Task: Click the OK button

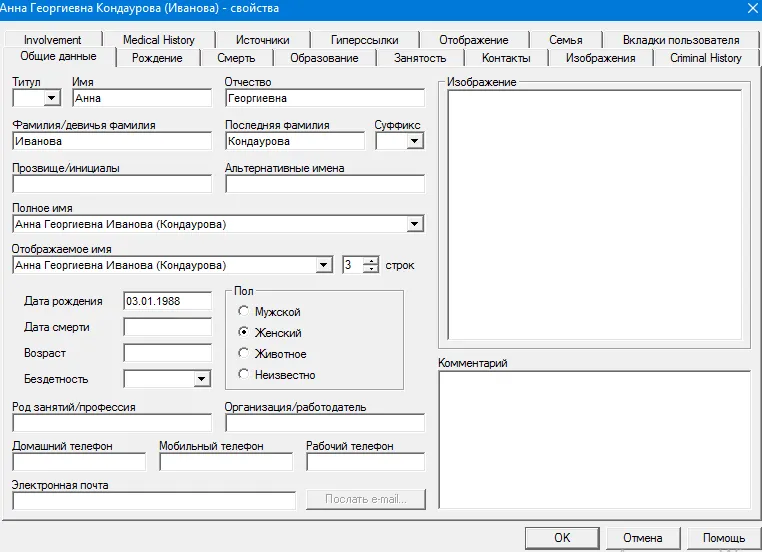Action: 562,538
